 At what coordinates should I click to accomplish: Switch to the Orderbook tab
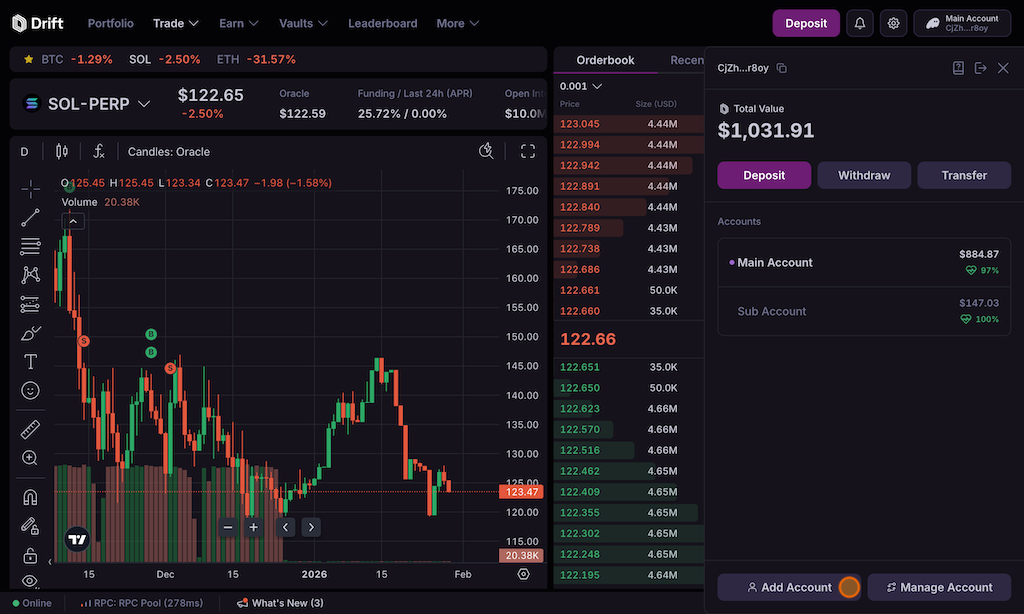(x=605, y=60)
